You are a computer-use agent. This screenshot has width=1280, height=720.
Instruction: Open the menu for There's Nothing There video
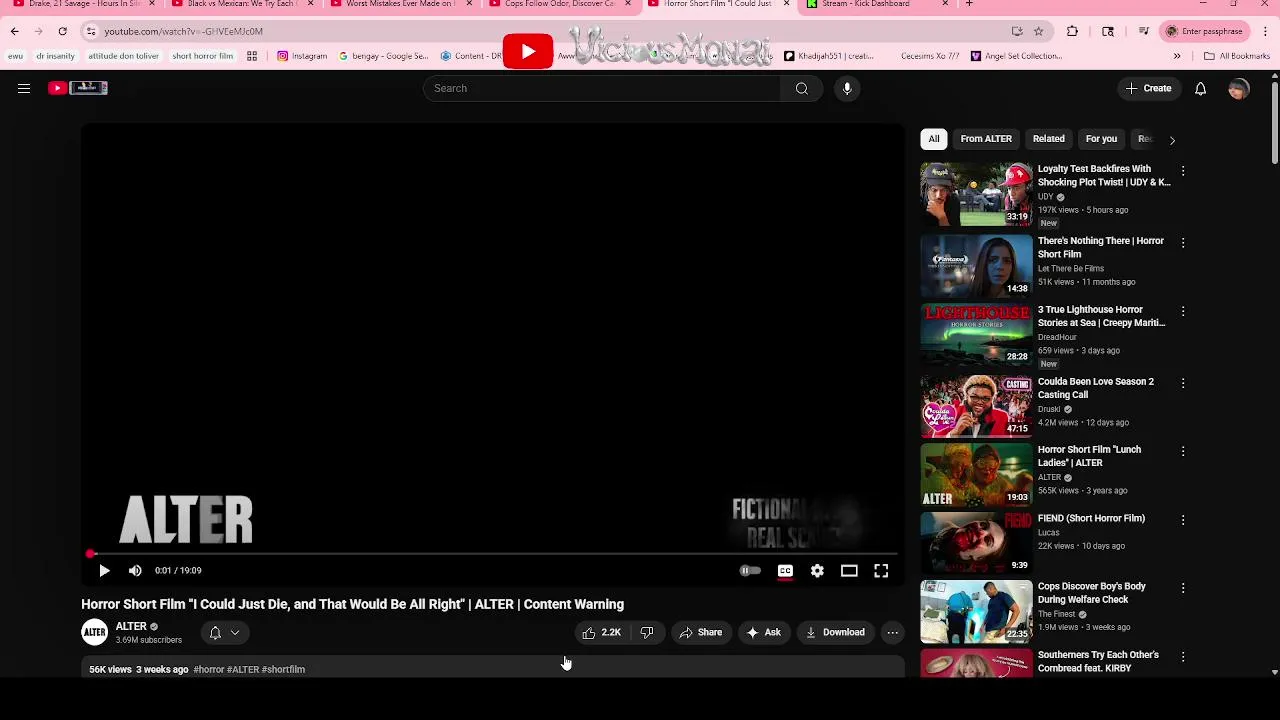tap(1183, 243)
